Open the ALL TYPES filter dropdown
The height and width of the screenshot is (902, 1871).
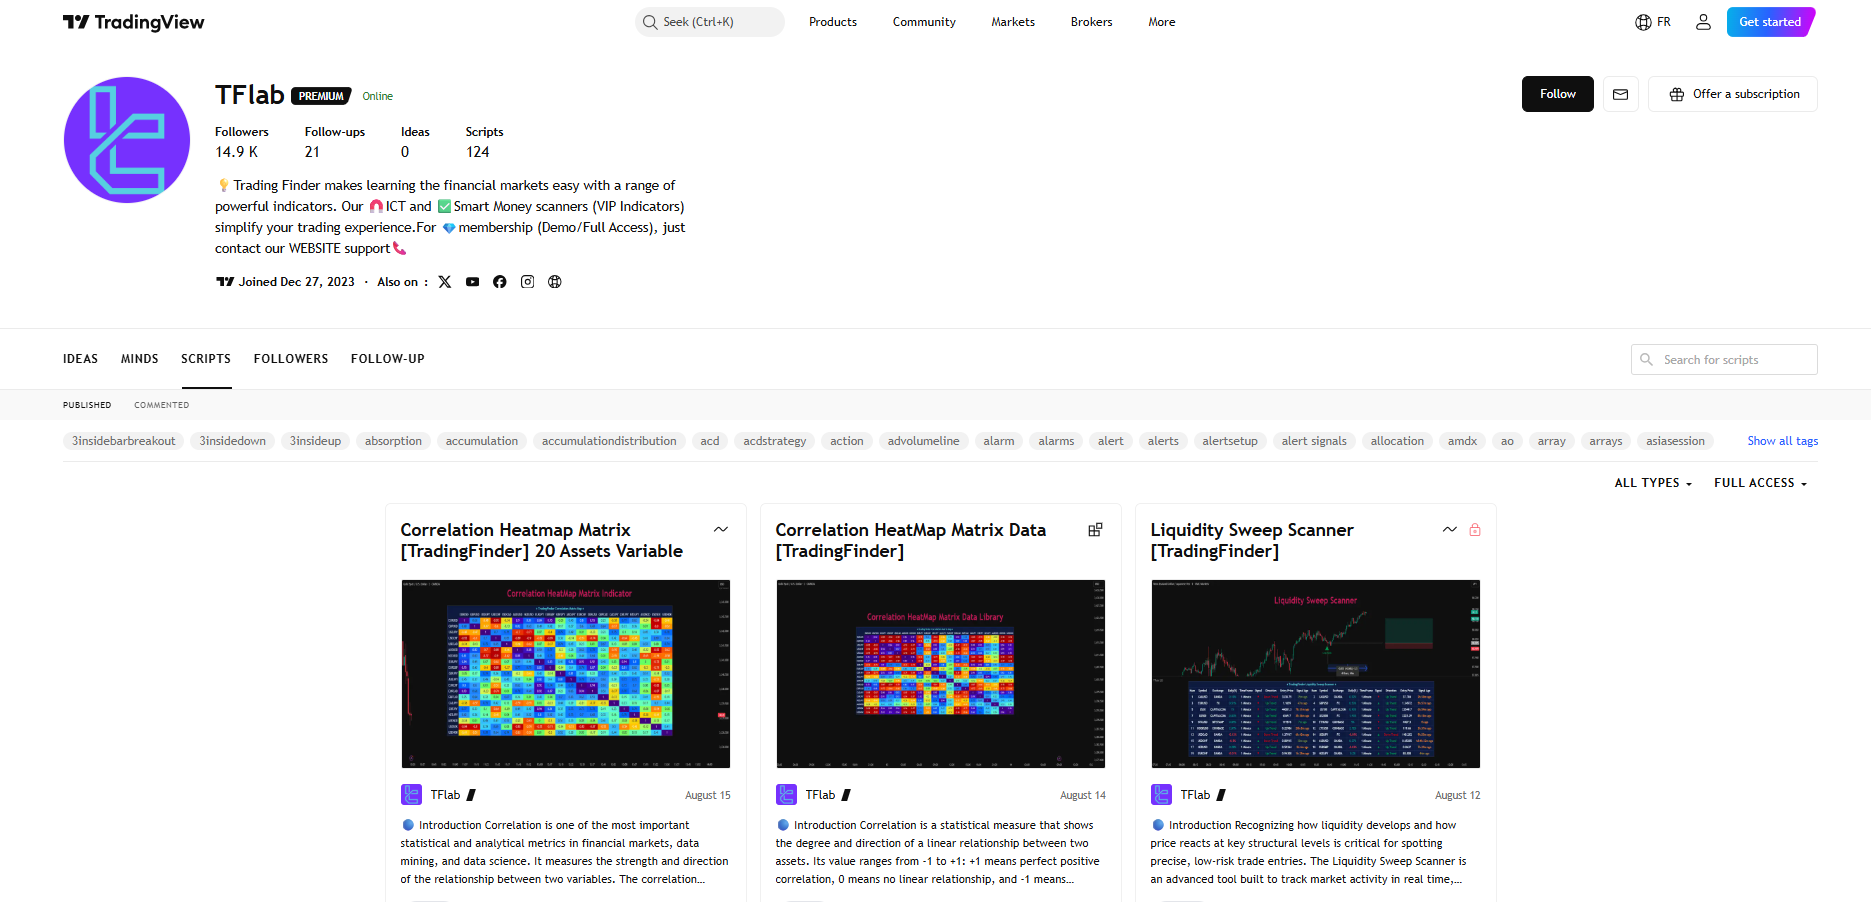tap(1653, 483)
